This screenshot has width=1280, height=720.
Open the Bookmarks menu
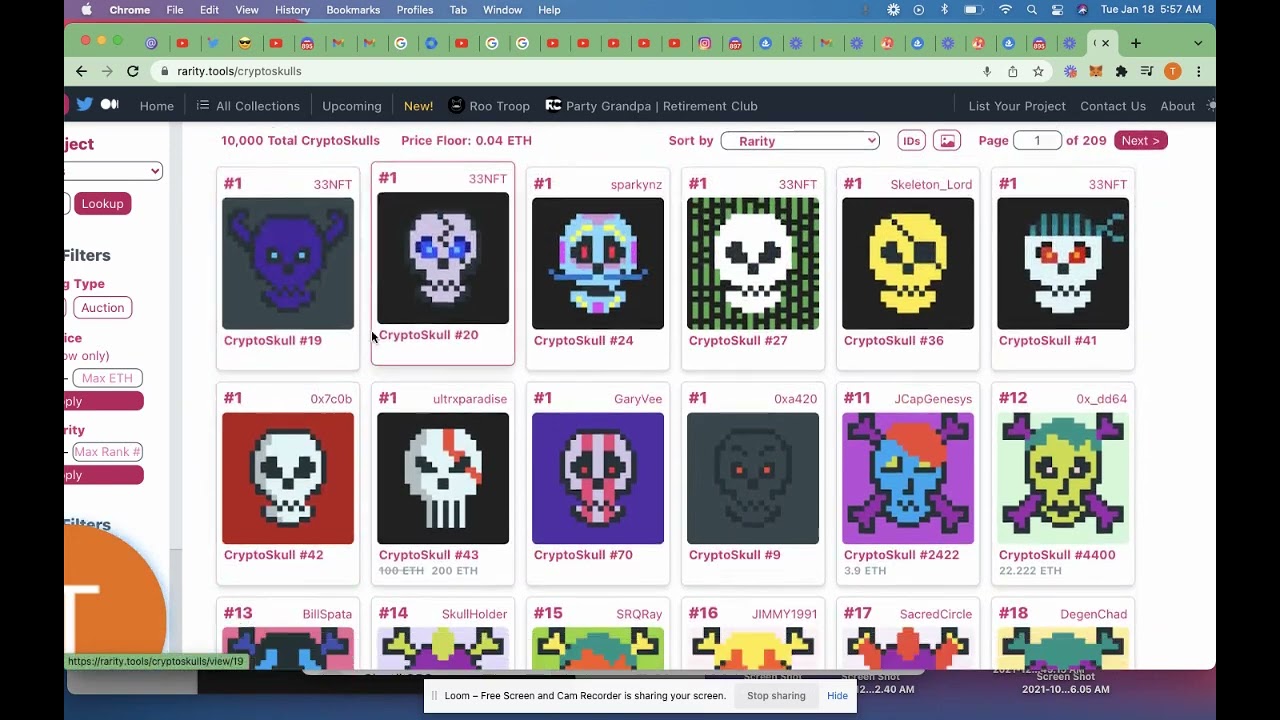(x=353, y=10)
